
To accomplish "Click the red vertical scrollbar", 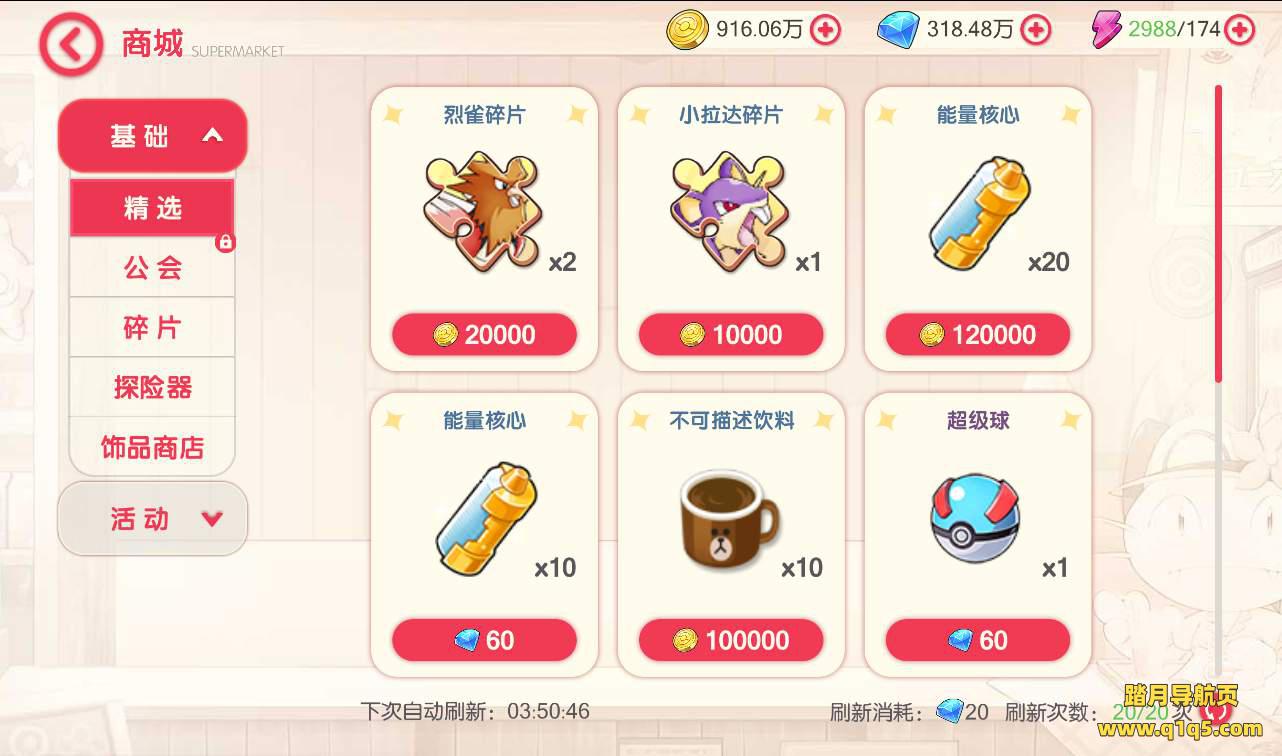I will pos(1218,233).
